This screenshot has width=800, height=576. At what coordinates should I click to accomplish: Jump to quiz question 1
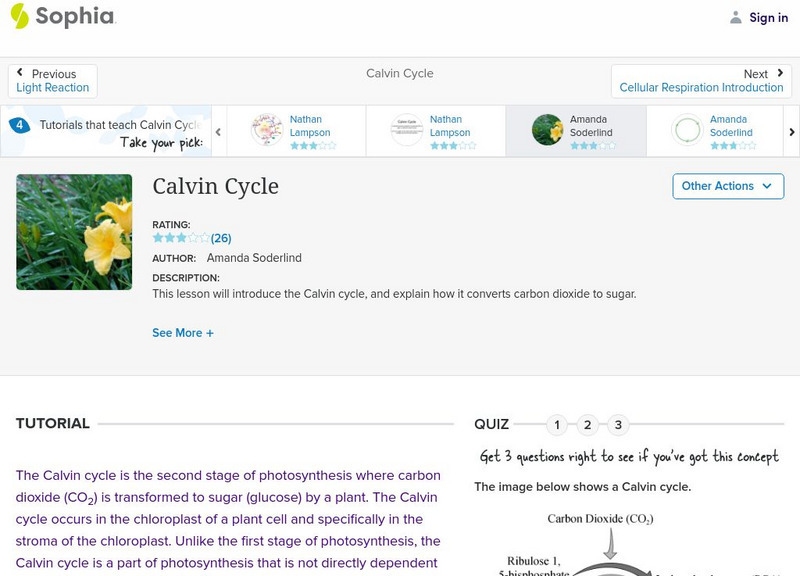point(557,425)
